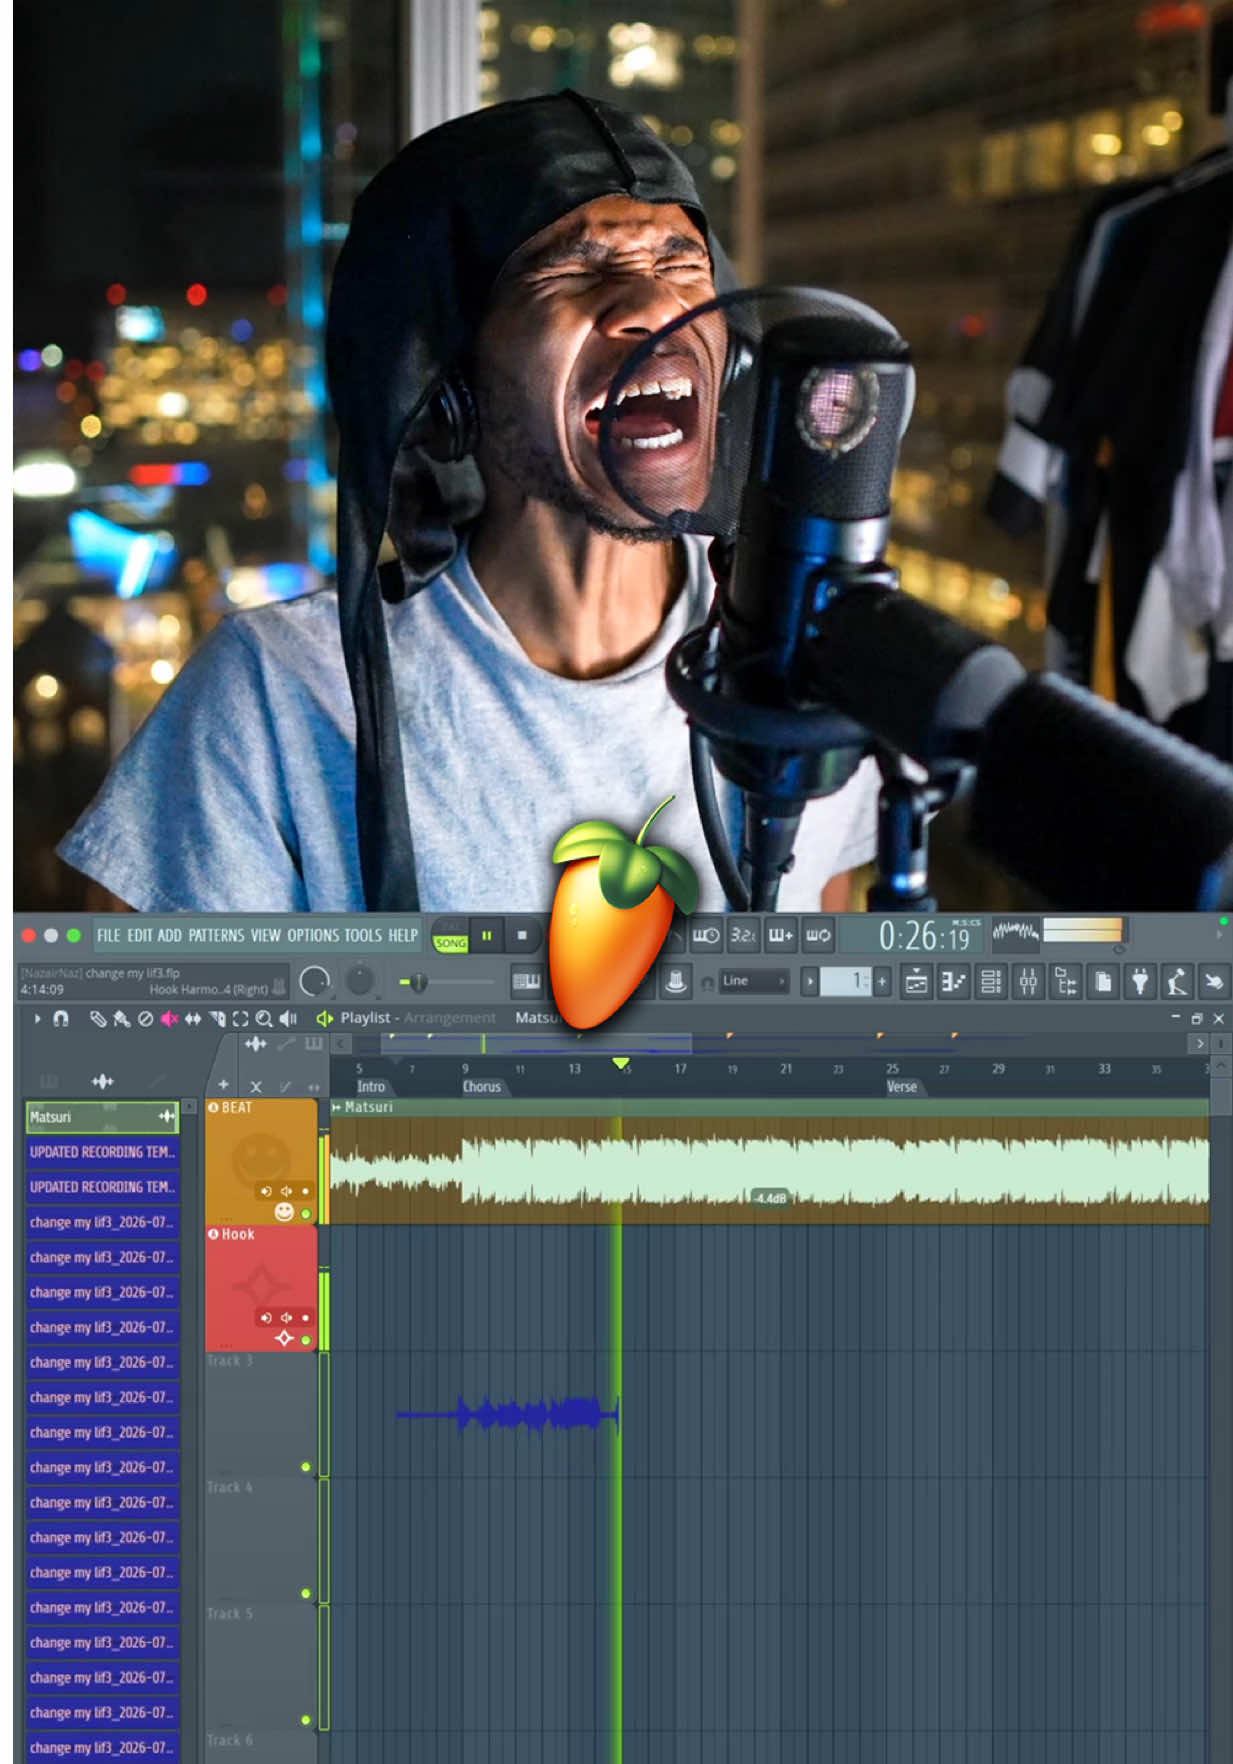
Task: Open the pattern selector arrow
Action: click(x=810, y=982)
